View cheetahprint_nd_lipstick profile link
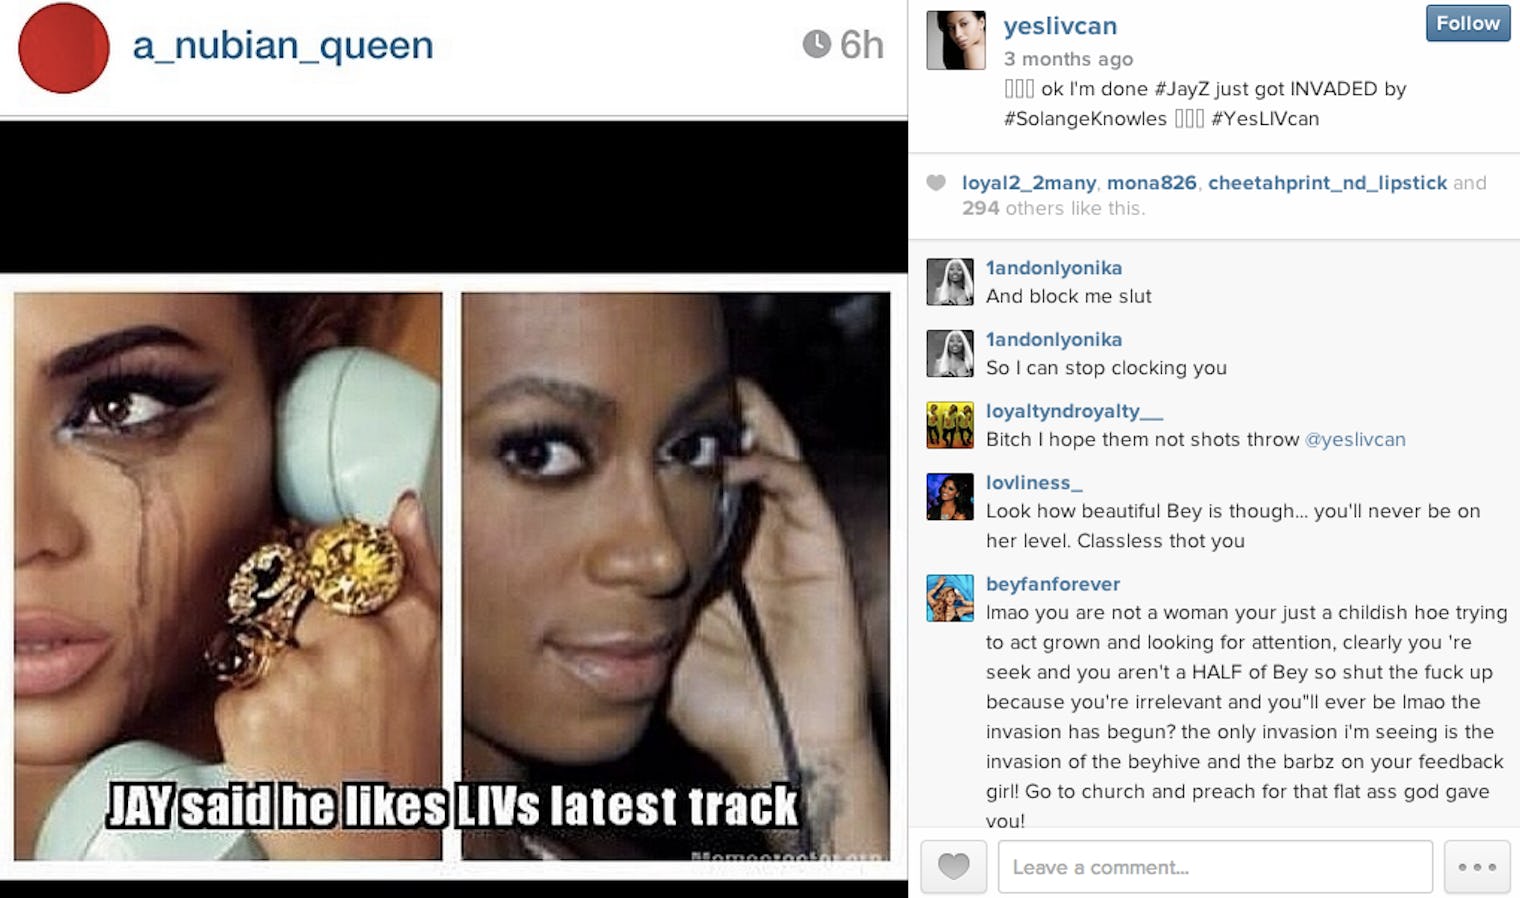This screenshot has height=898, width=1520. [1327, 183]
